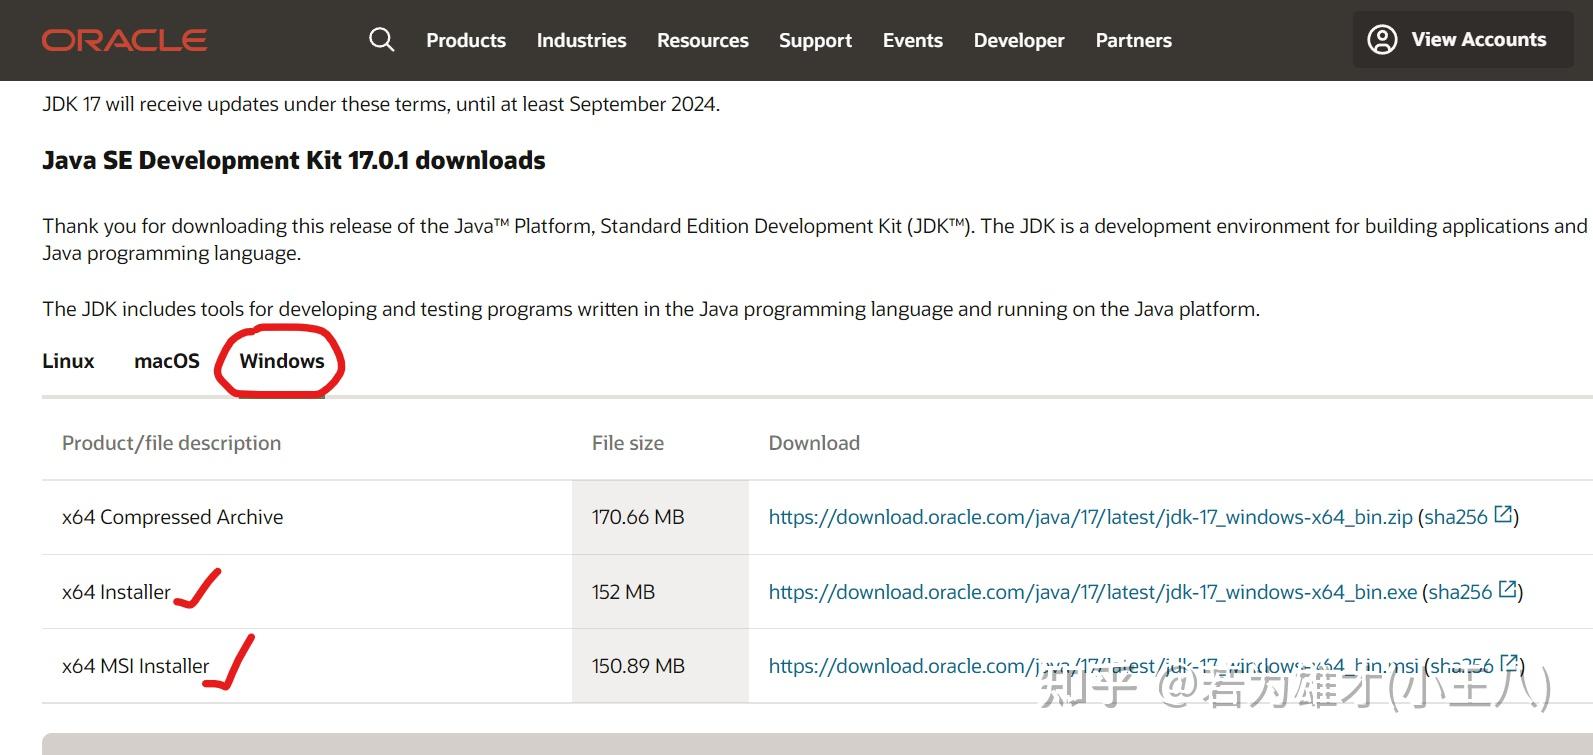
Task: Switch to the macOS tab
Action: click(x=167, y=361)
